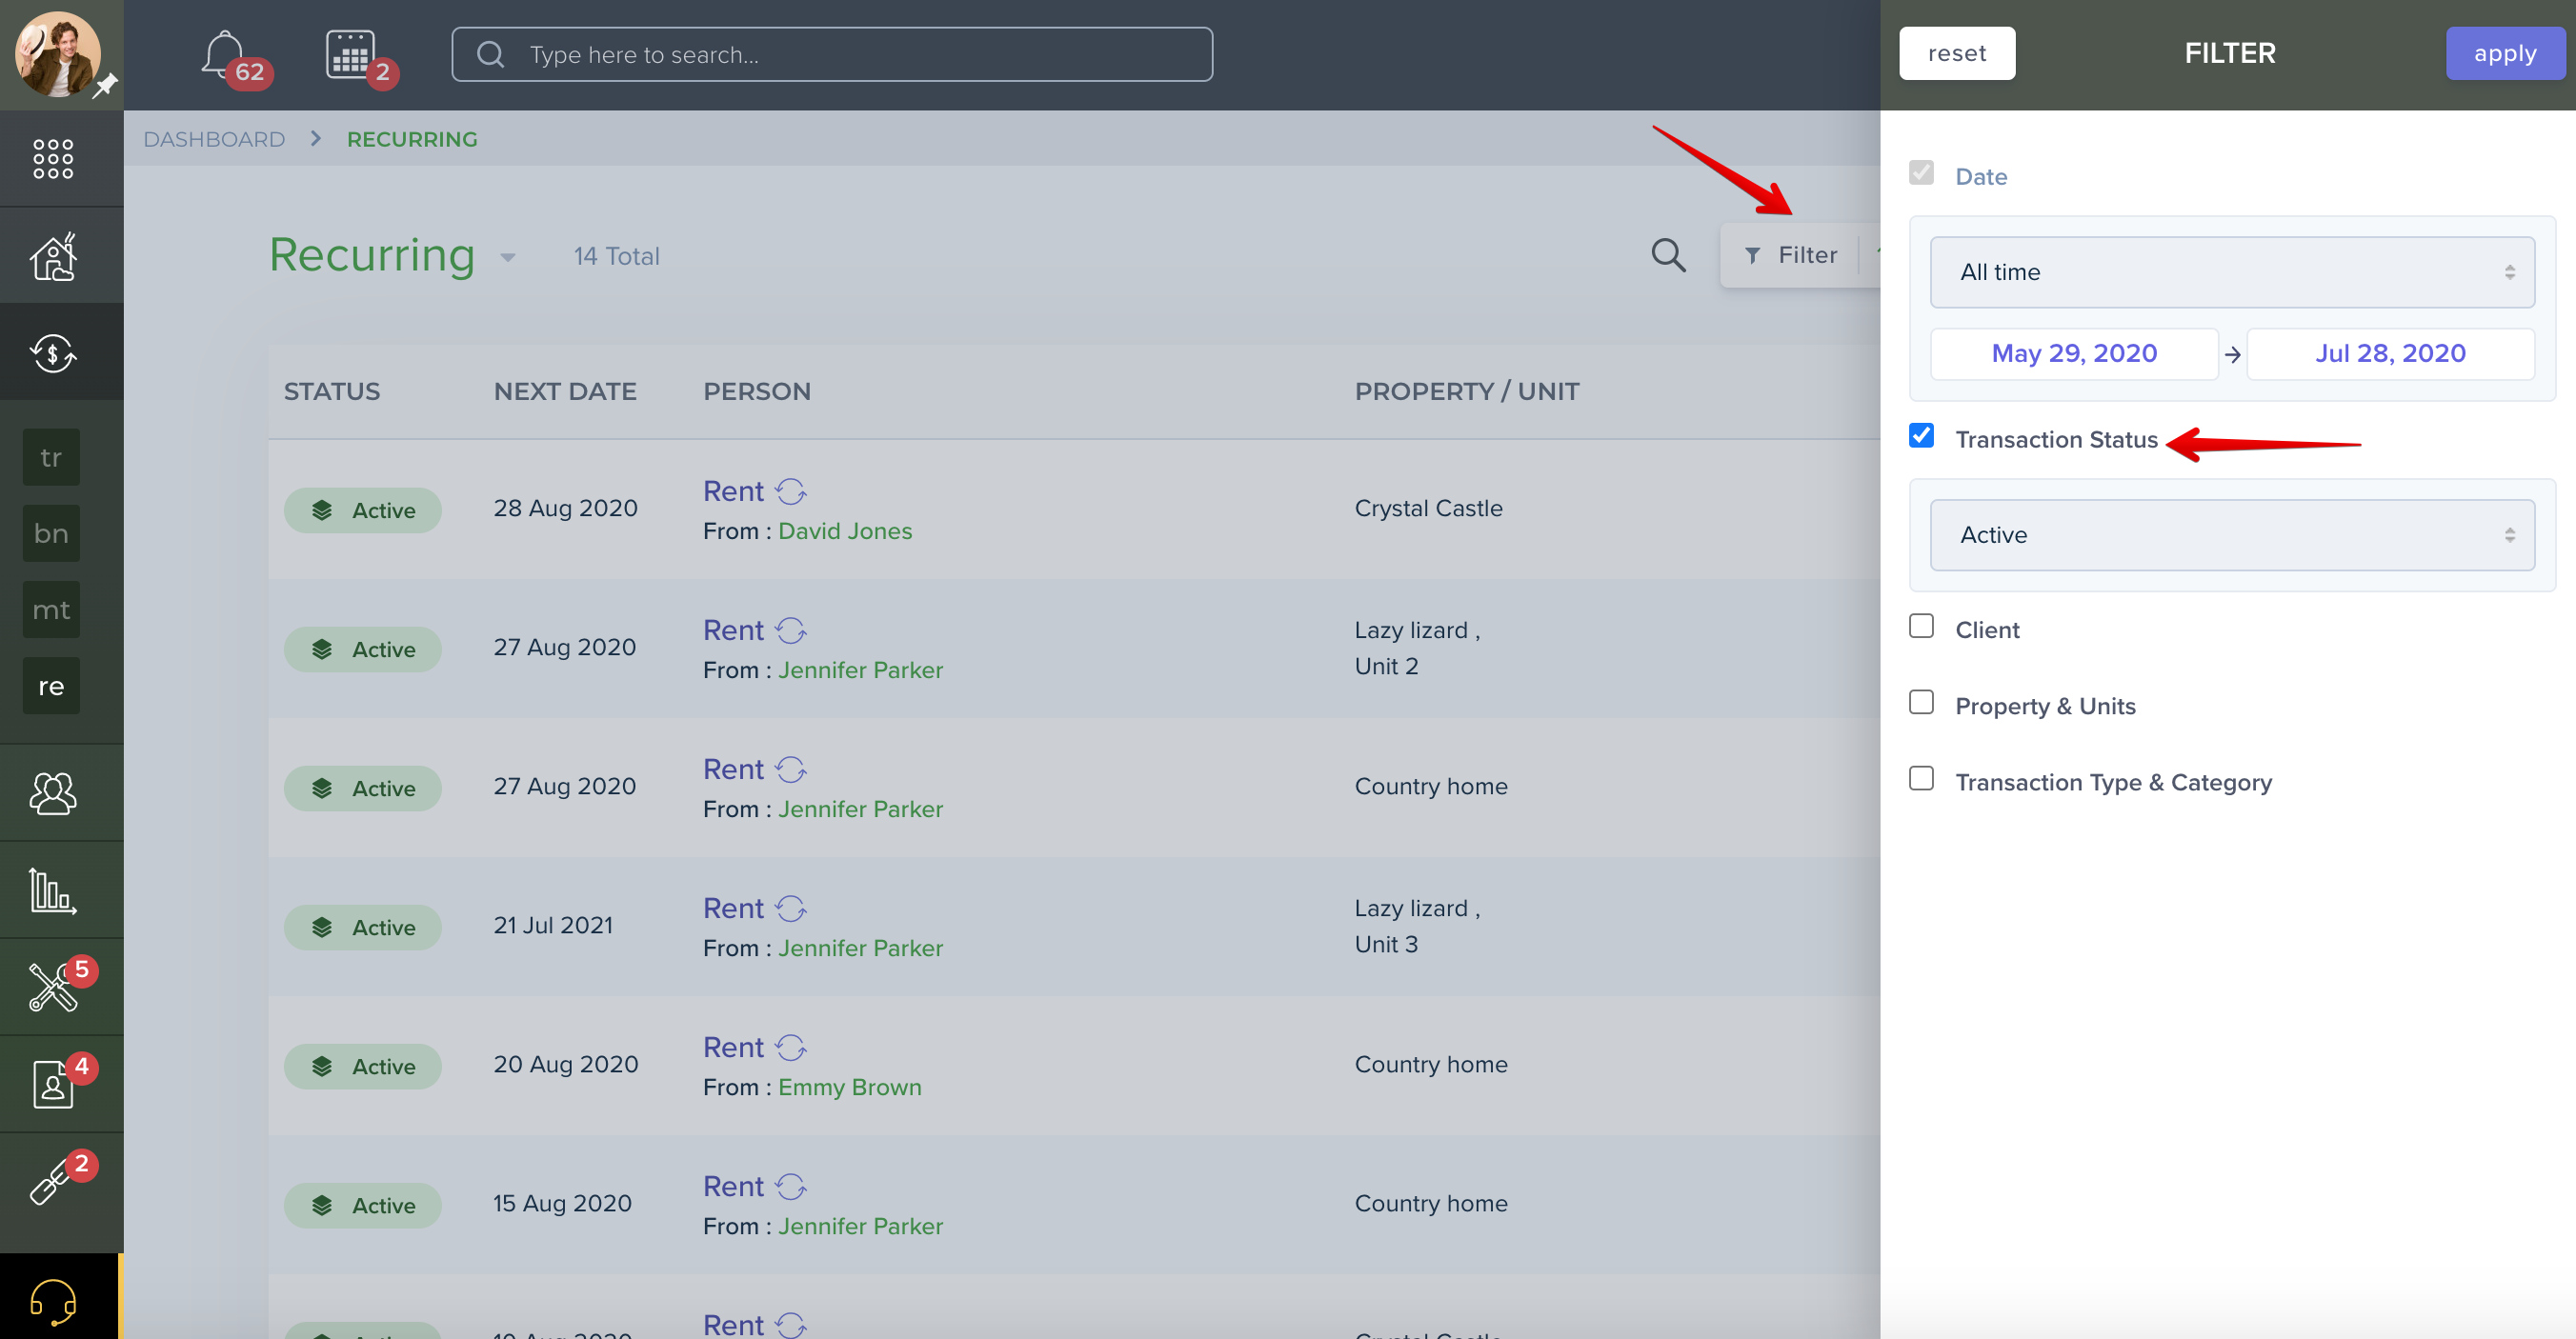Click the Crystal Castle property cell
The width and height of the screenshot is (2576, 1339).
(x=1428, y=508)
